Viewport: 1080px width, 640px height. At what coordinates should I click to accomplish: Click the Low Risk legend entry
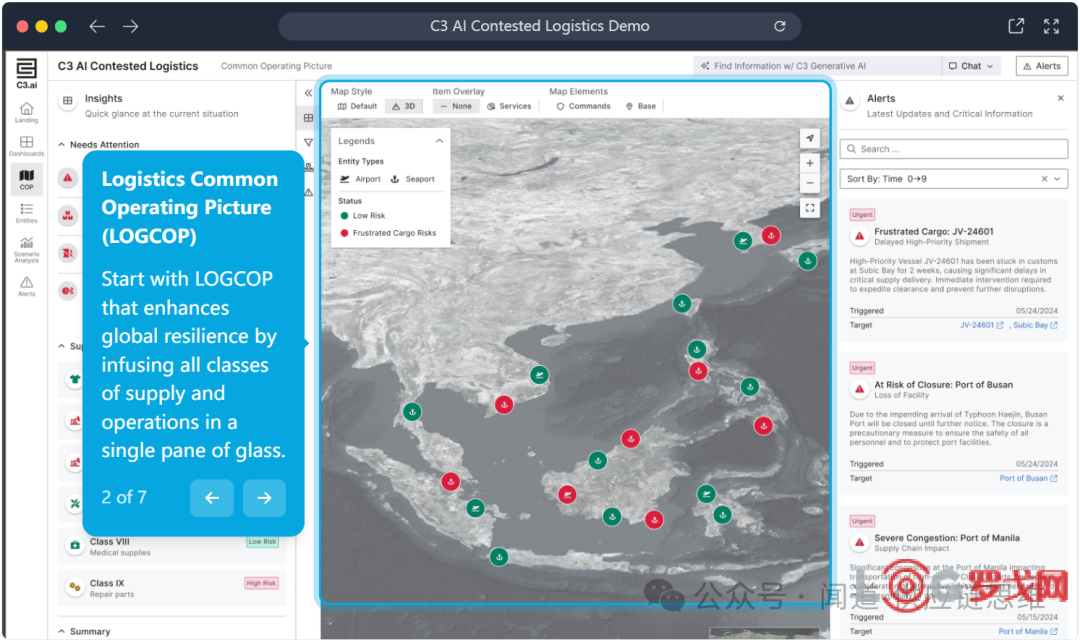(363, 216)
